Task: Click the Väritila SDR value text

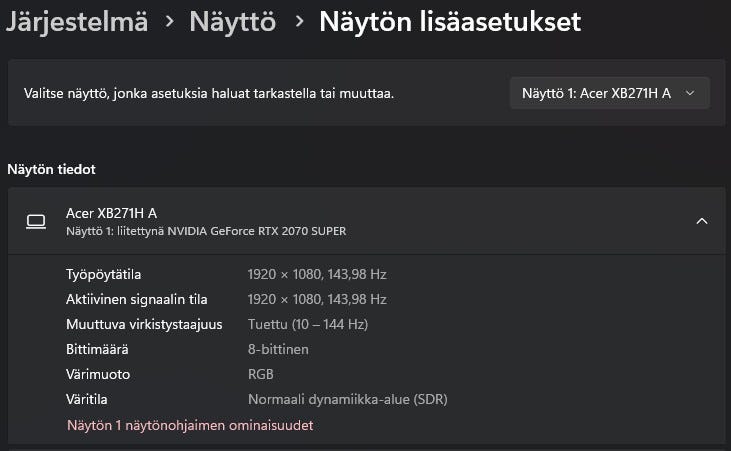Action: click(347, 399)
